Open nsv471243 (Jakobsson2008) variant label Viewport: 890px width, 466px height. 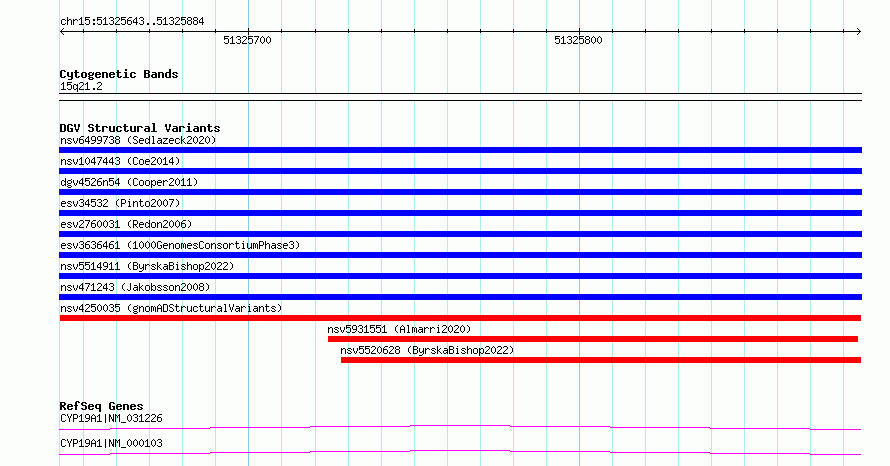pos(135,287)
